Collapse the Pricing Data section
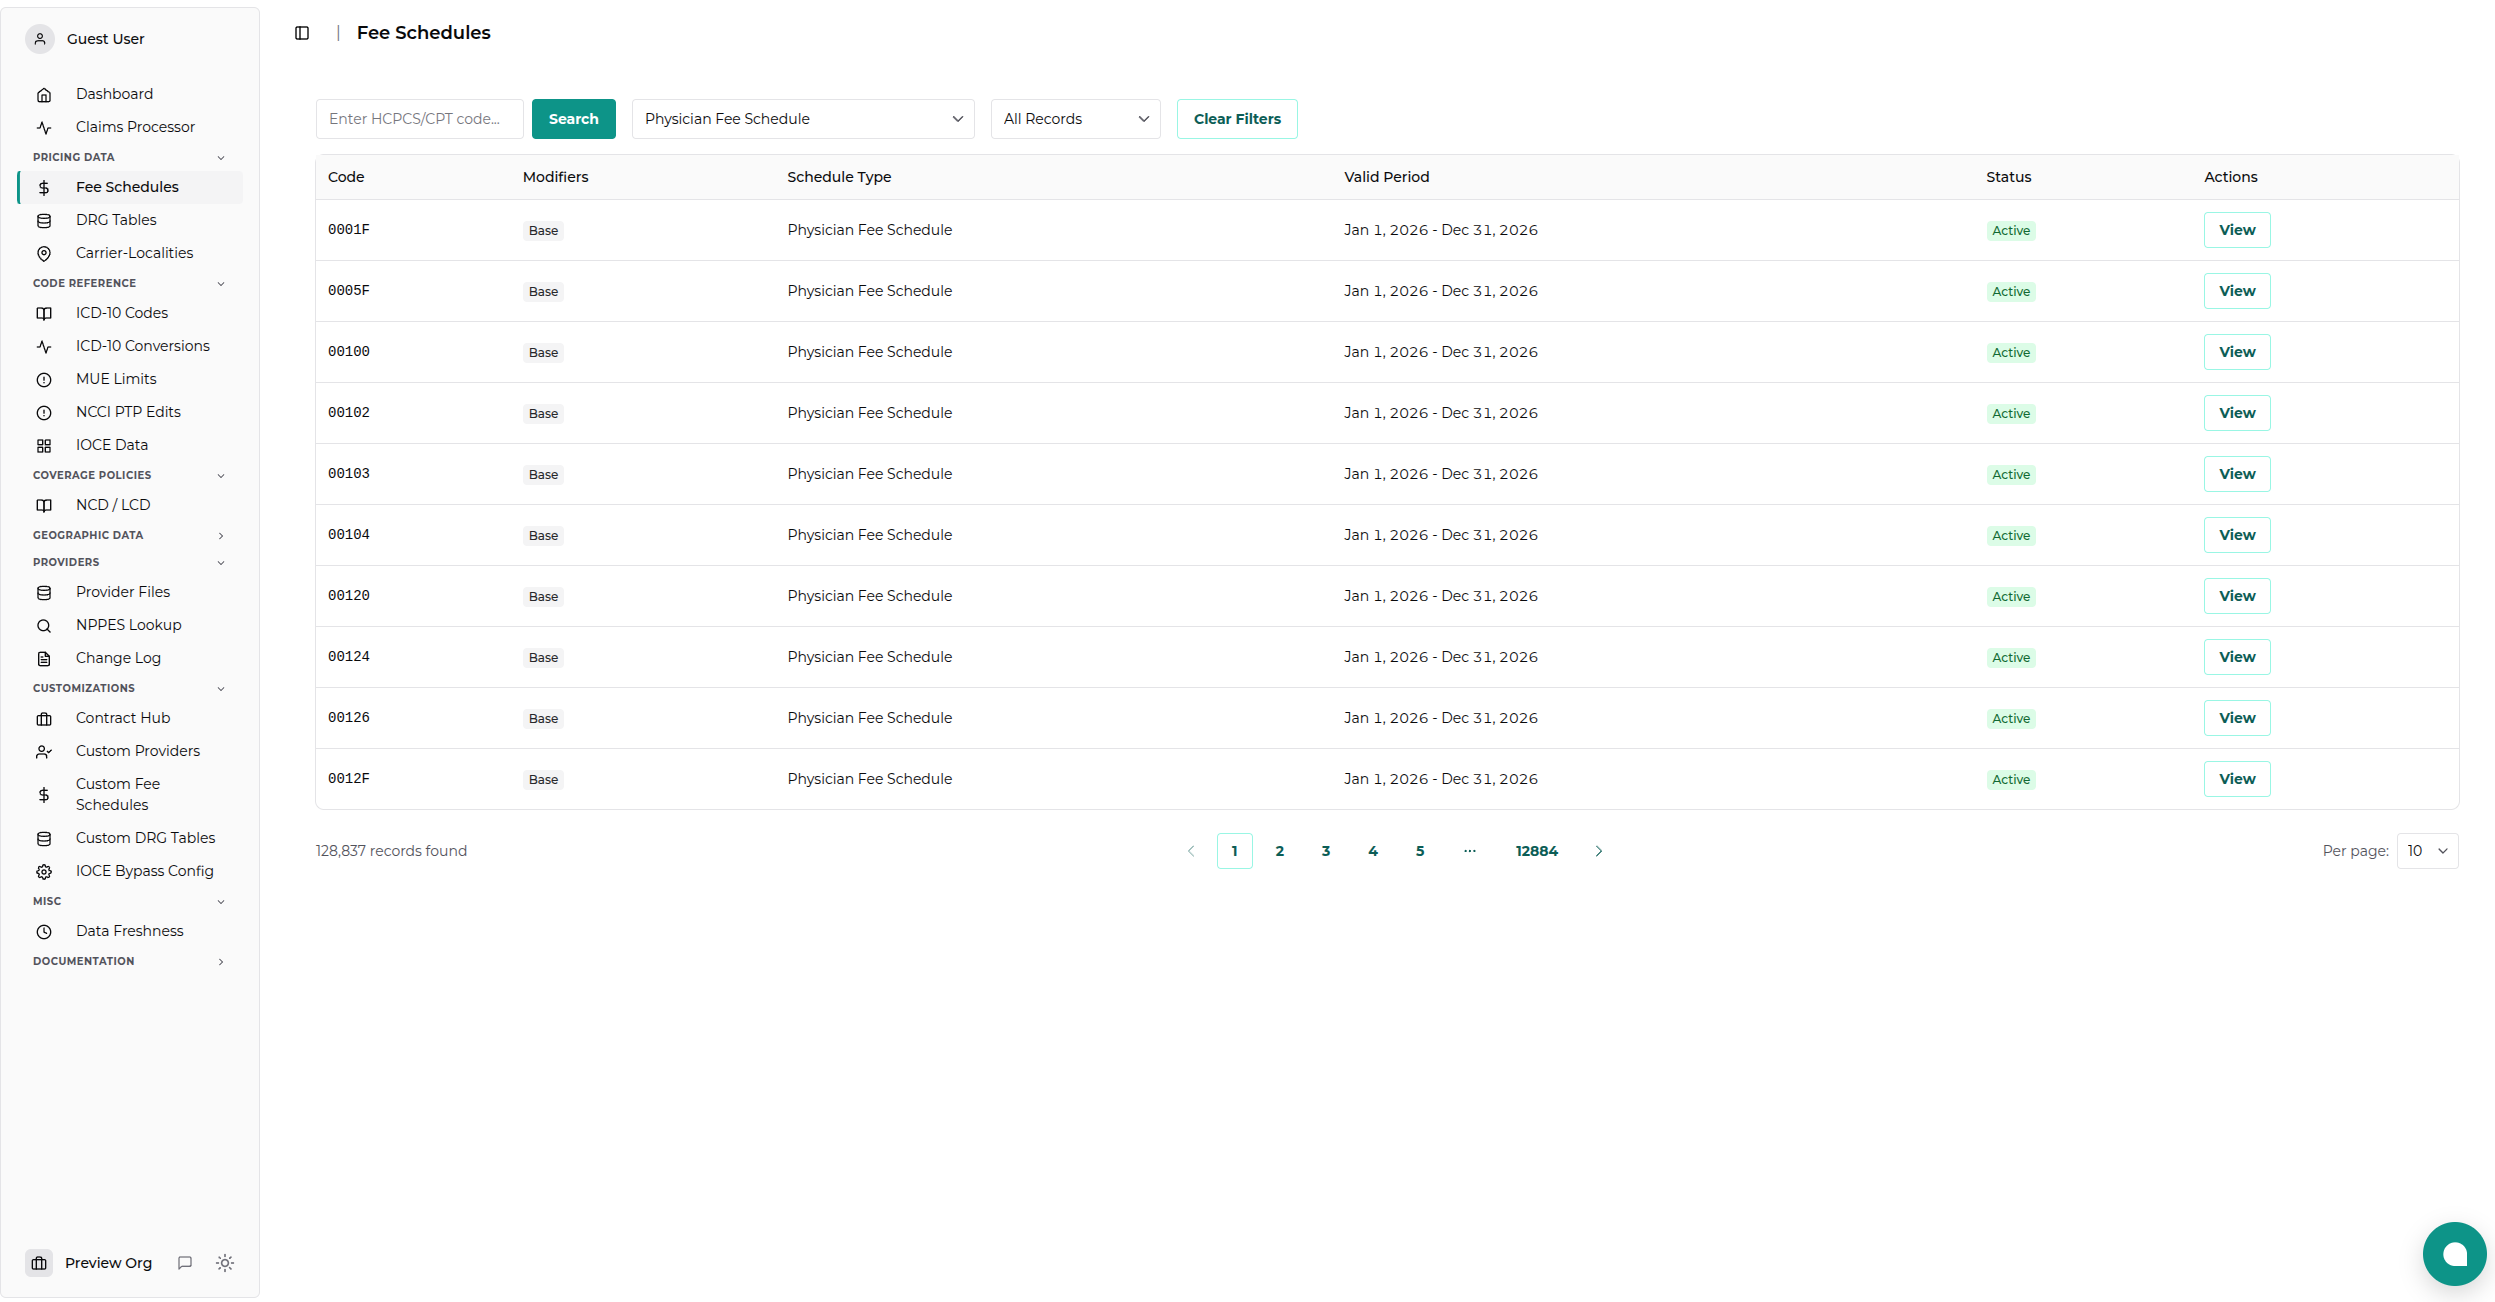Image resolution: width=2495 pixels, height=1302 pixels. coord(221,158)
